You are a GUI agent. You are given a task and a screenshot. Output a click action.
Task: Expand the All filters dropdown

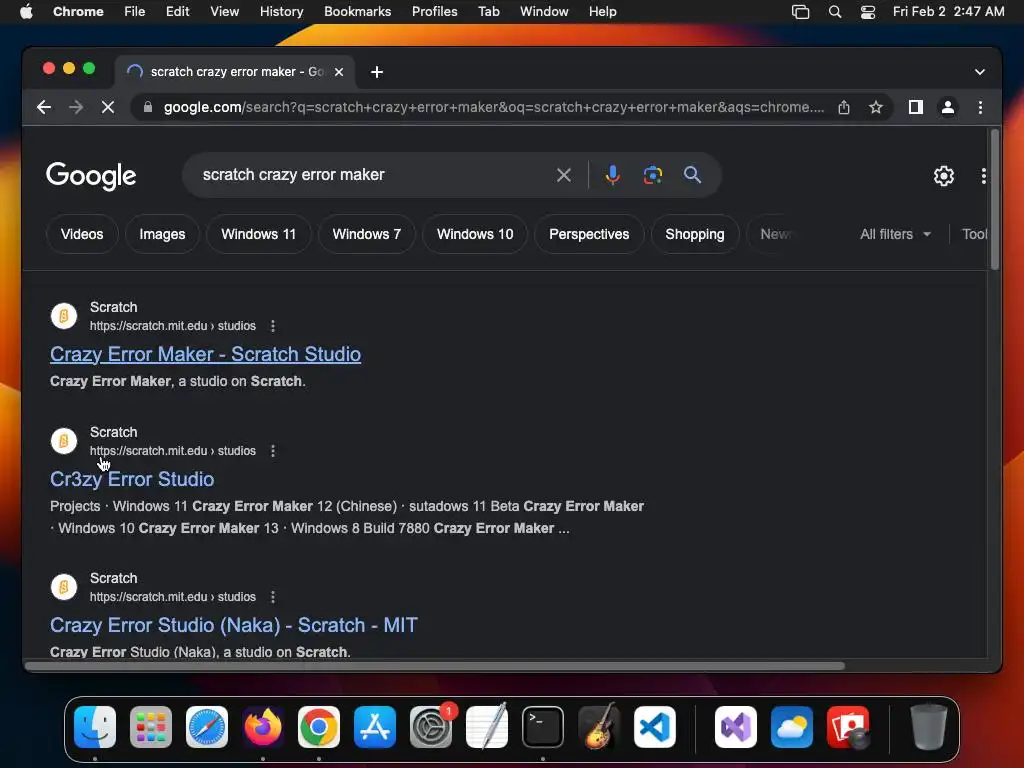click(895, 234)
